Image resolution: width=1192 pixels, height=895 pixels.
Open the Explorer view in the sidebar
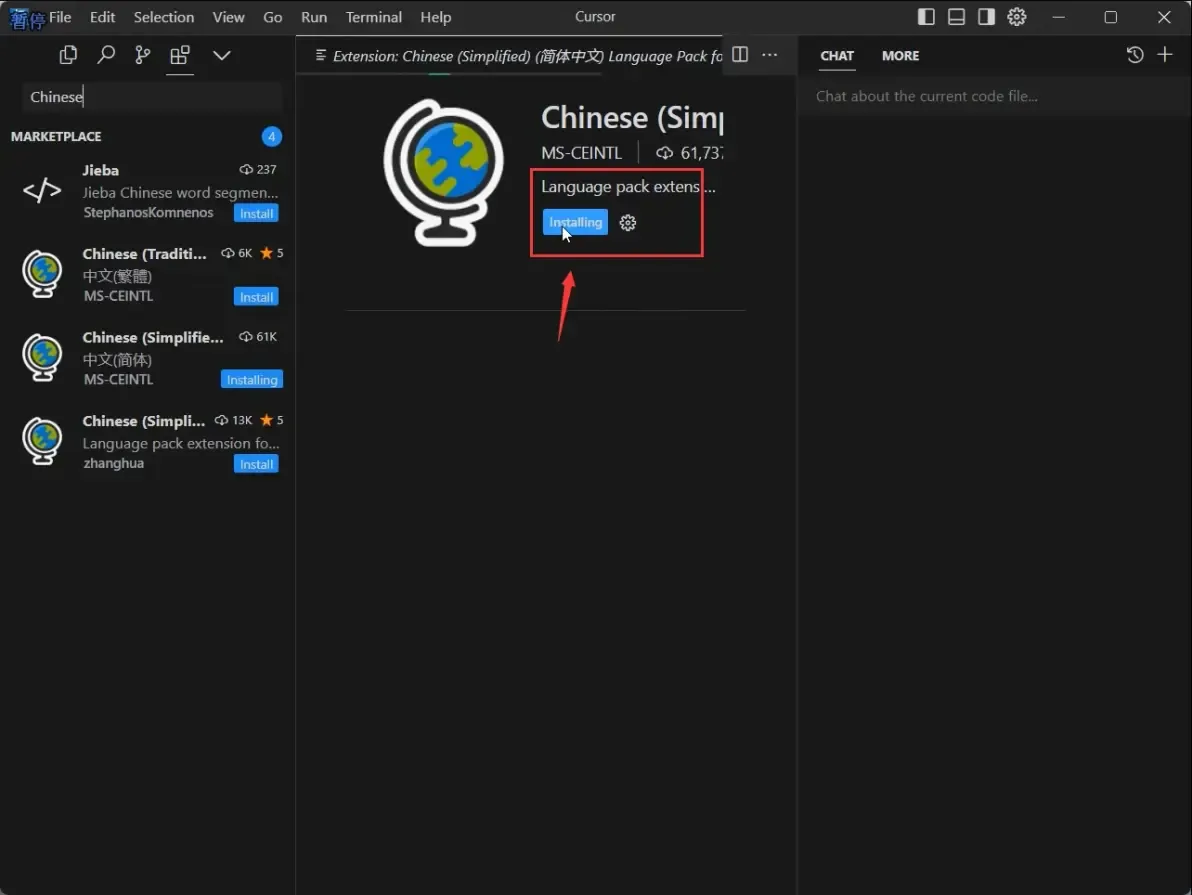tap(68, 55)
